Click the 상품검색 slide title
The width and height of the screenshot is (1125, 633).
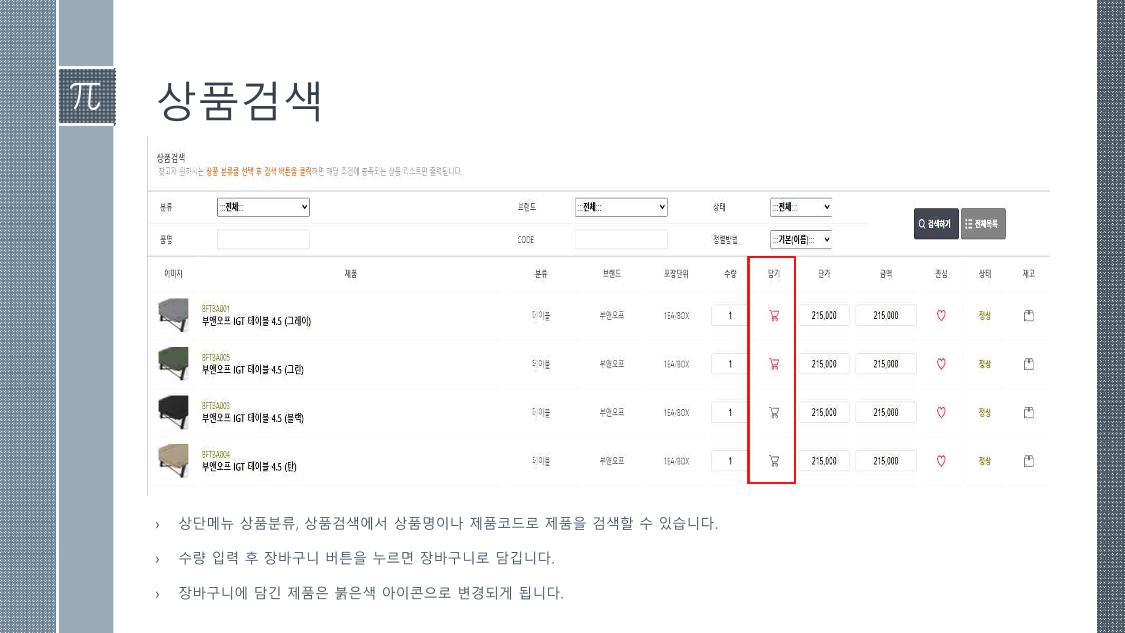[x=239, y=100]
